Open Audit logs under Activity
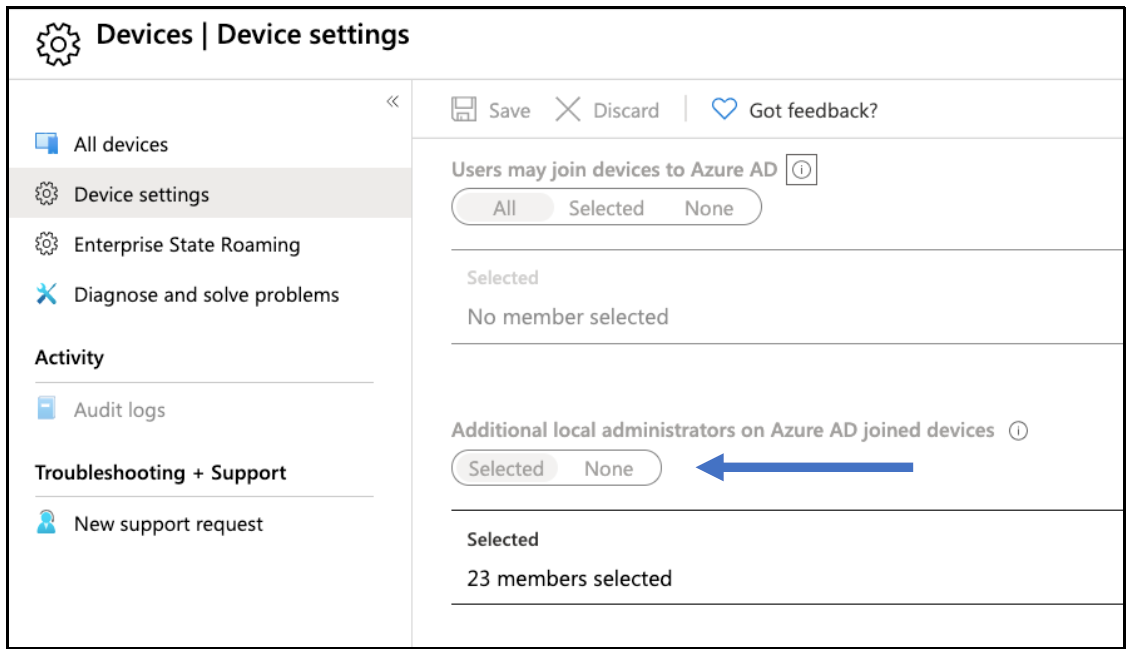This screenshot has height=658, width=1137. point(120,410)
